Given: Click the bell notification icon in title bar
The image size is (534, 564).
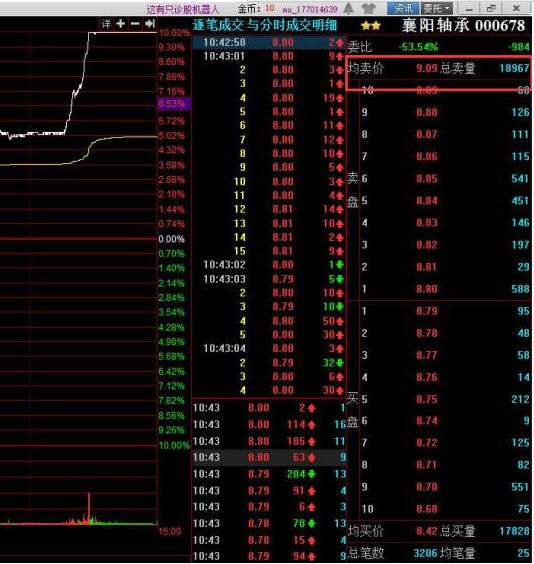Looking at the screenshot, I should point(349,8).
